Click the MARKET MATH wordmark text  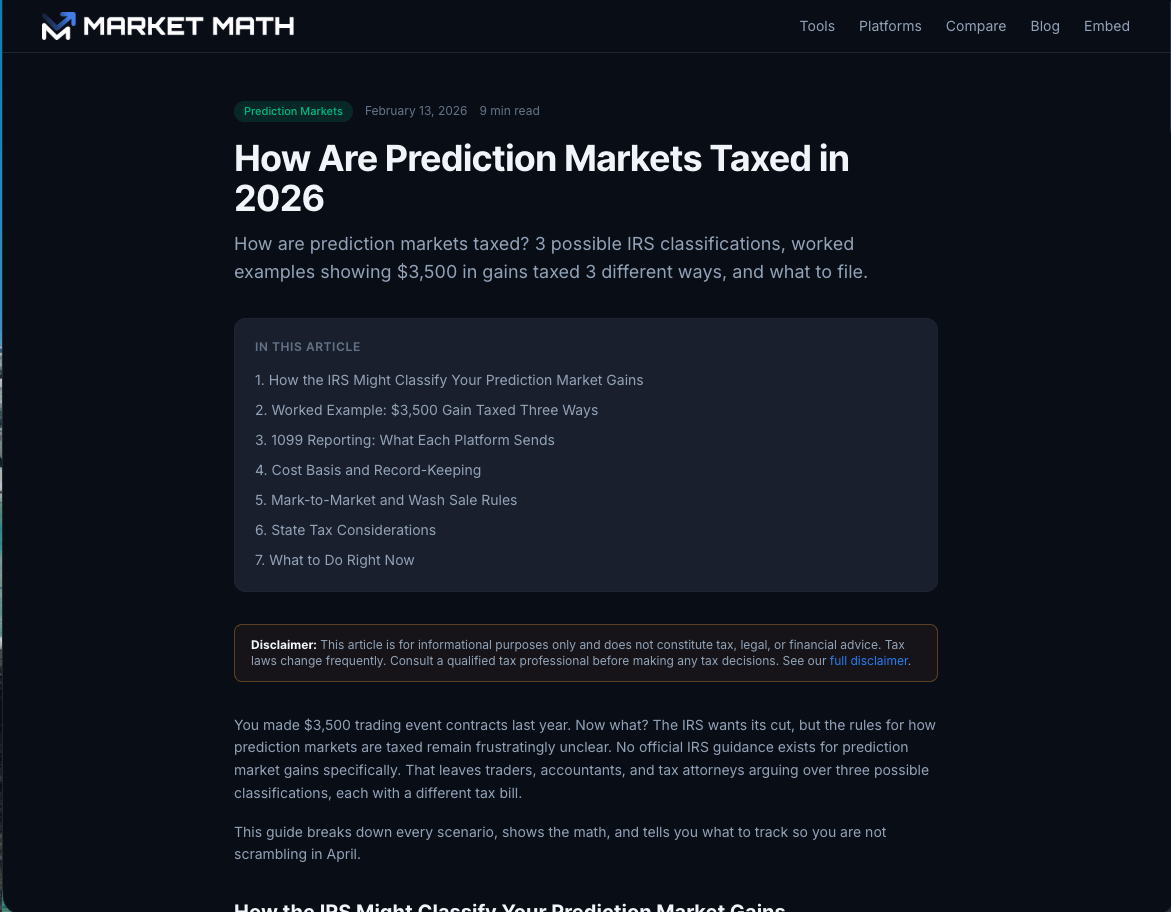pyautogui.click(x=189, y=26)
